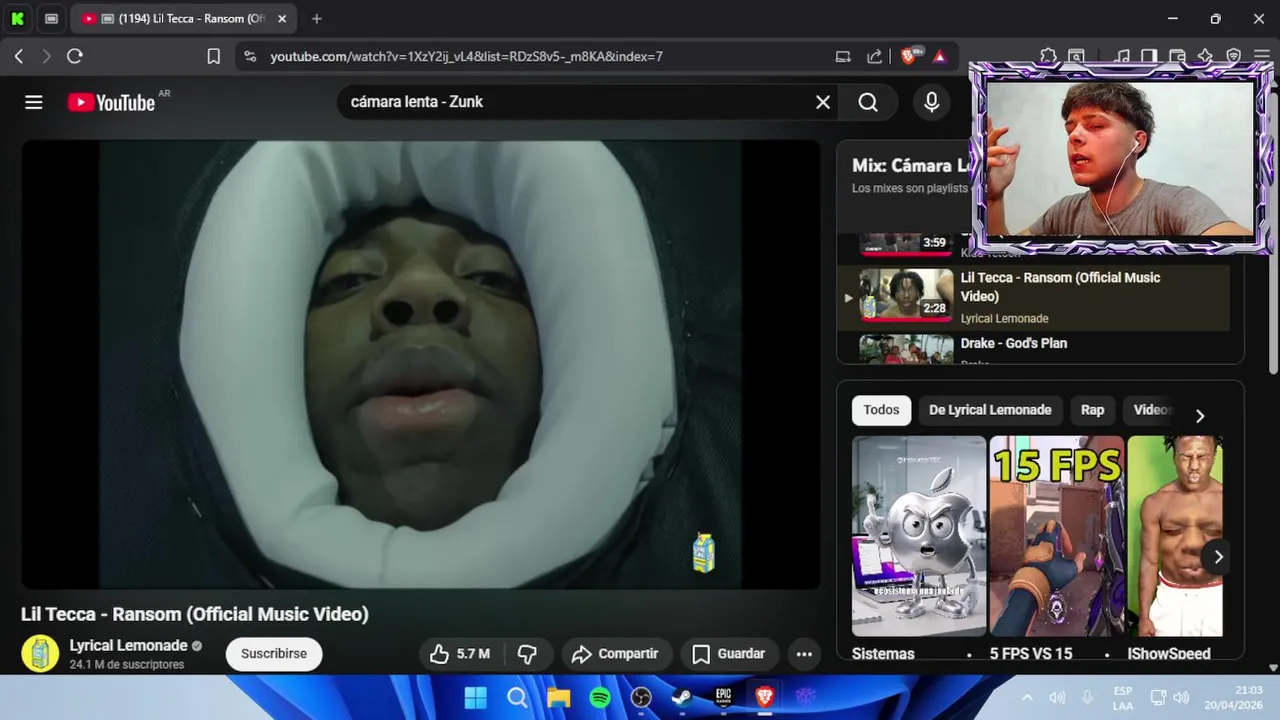Open the 2:28 Ransom playlist thumbnail

click(907, 296)
